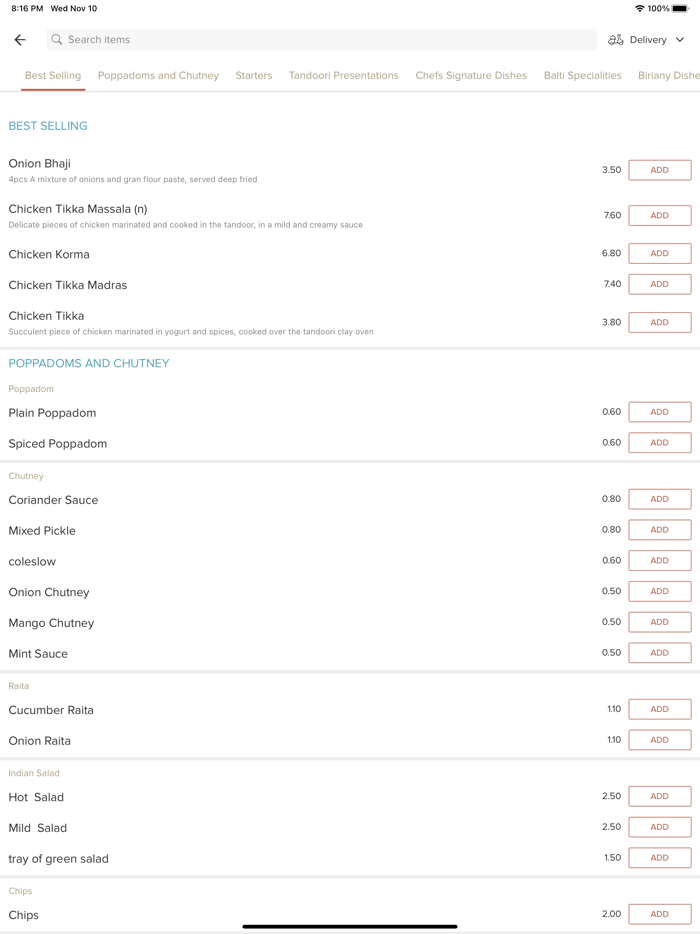Open the Balti Specialities tab
Screen dimensions: 700x934
[582, 75]
